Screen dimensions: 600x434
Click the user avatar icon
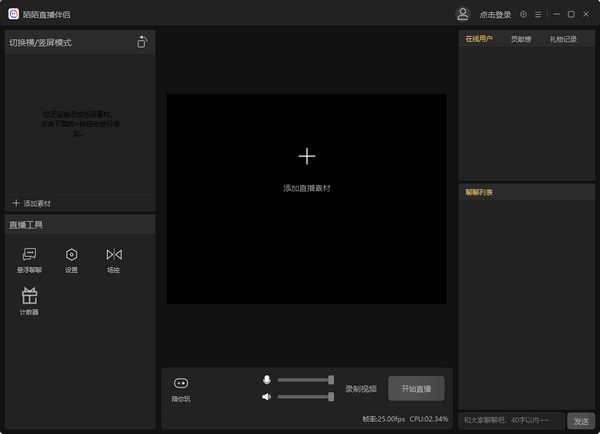tap(462, 14)
